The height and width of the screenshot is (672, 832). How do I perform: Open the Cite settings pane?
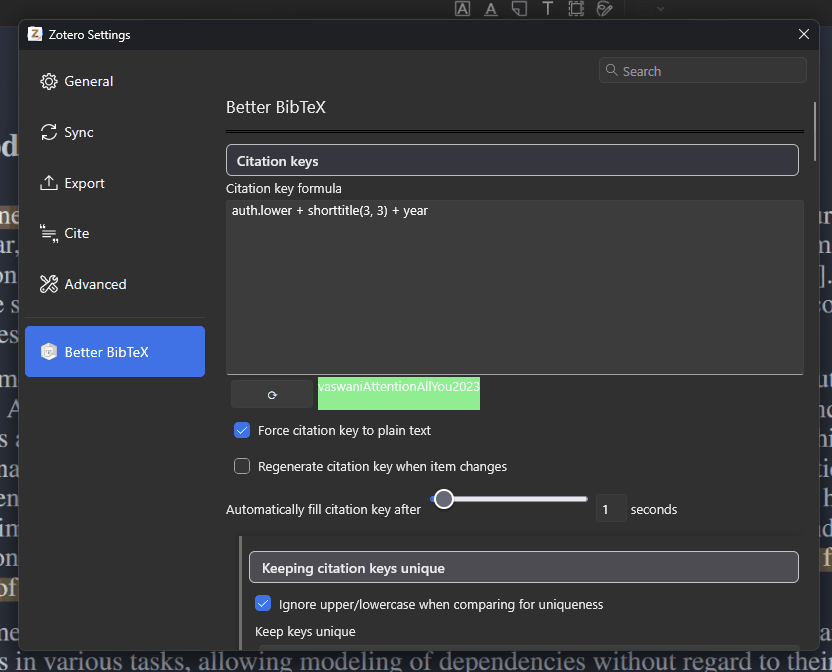point(115,234)
